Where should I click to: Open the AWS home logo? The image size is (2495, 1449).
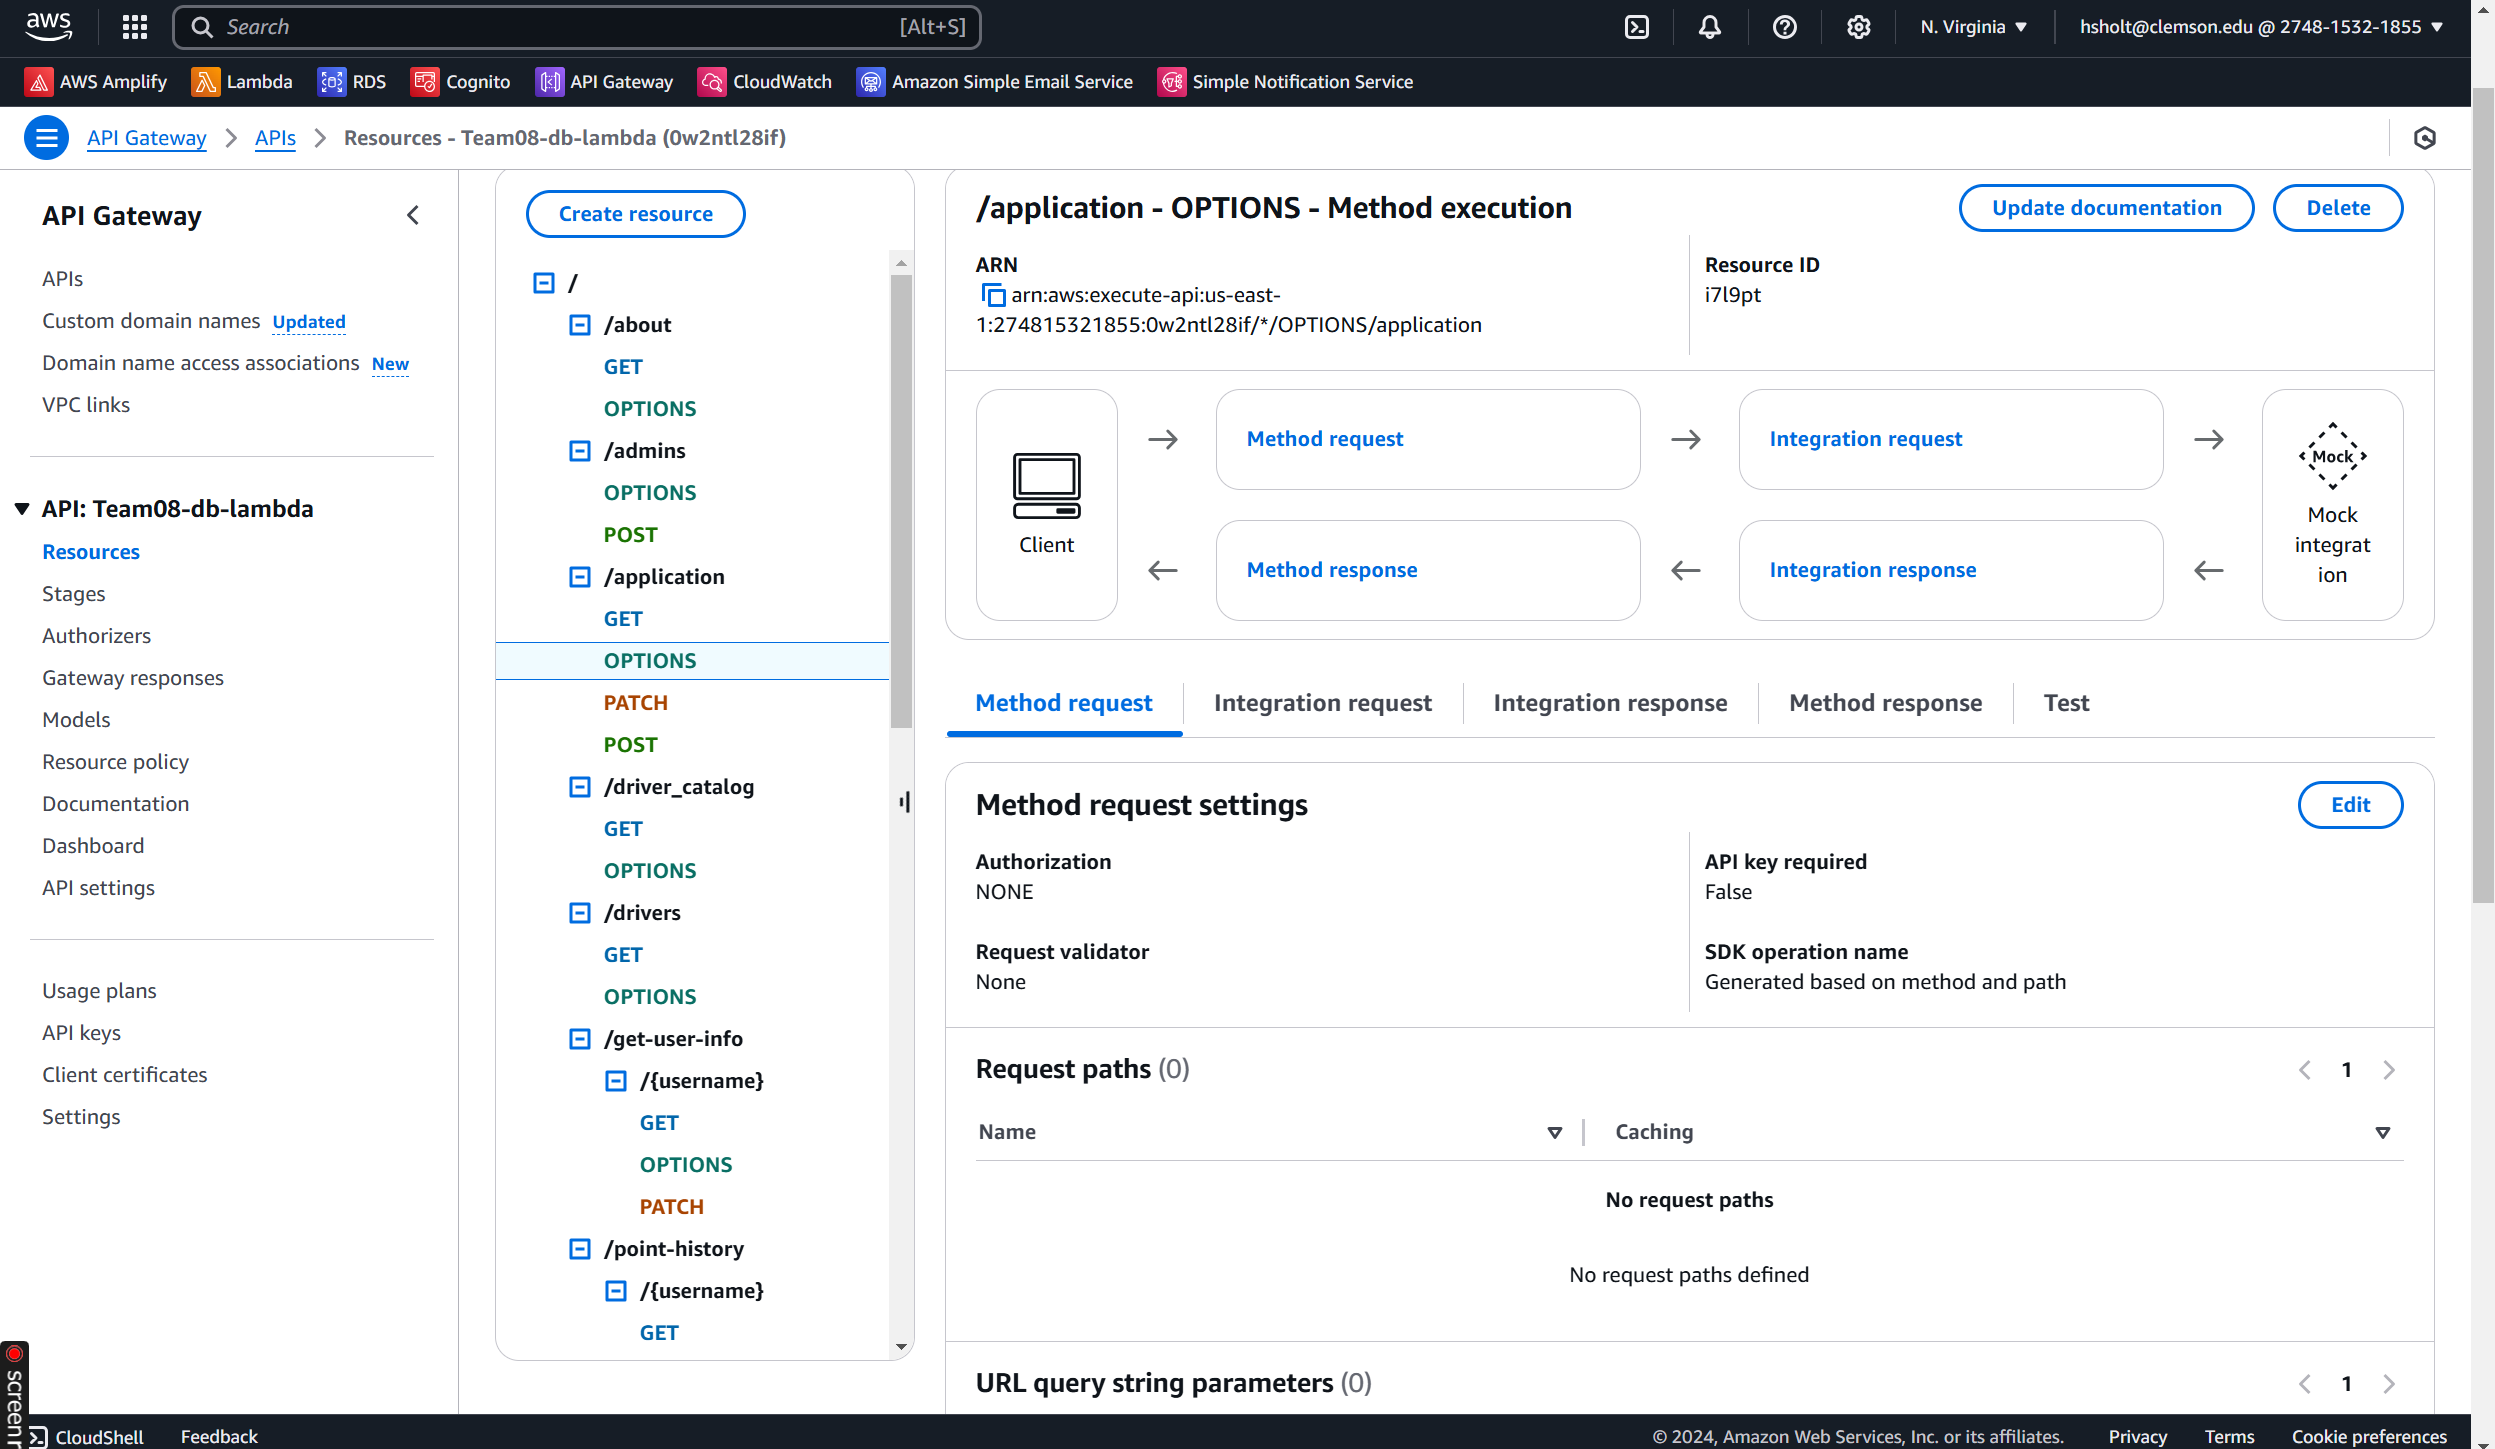(x=48, y=27)
